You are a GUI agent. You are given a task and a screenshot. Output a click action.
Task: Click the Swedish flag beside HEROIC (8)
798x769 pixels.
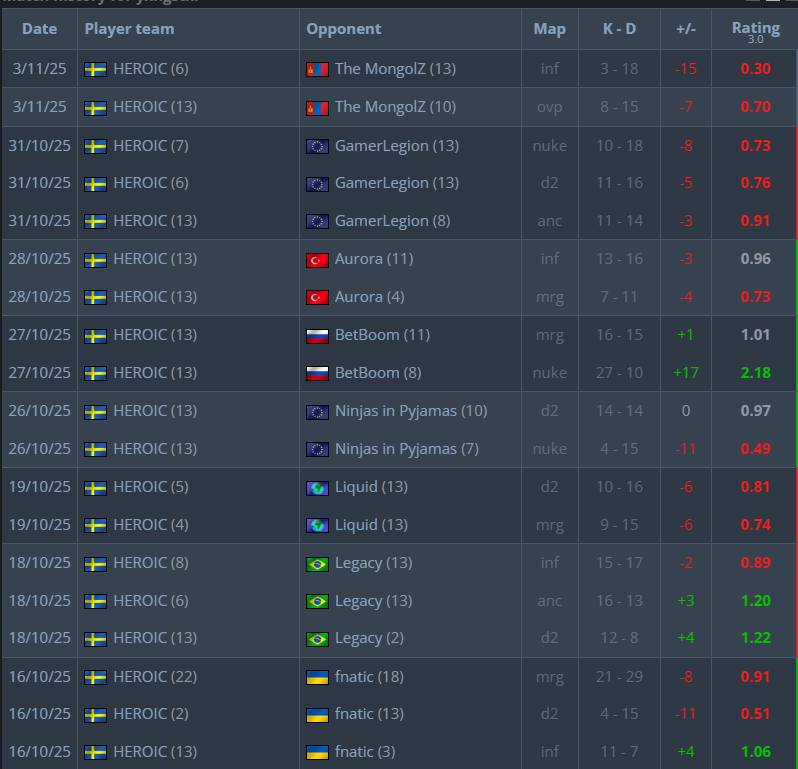click(95, 563)
